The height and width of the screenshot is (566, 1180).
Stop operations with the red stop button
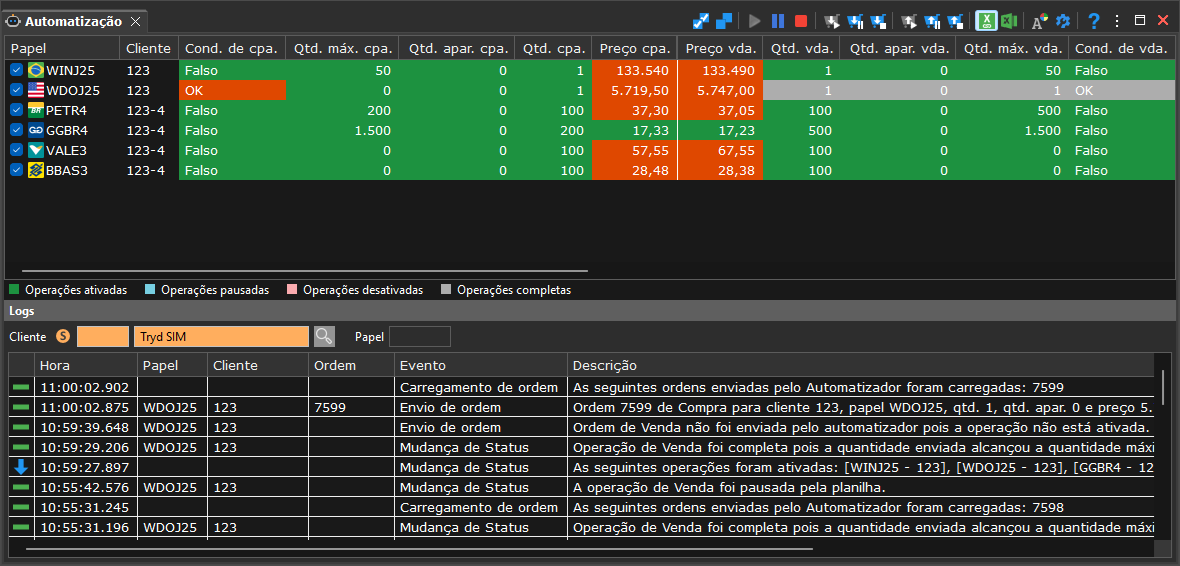coord(801,21)
